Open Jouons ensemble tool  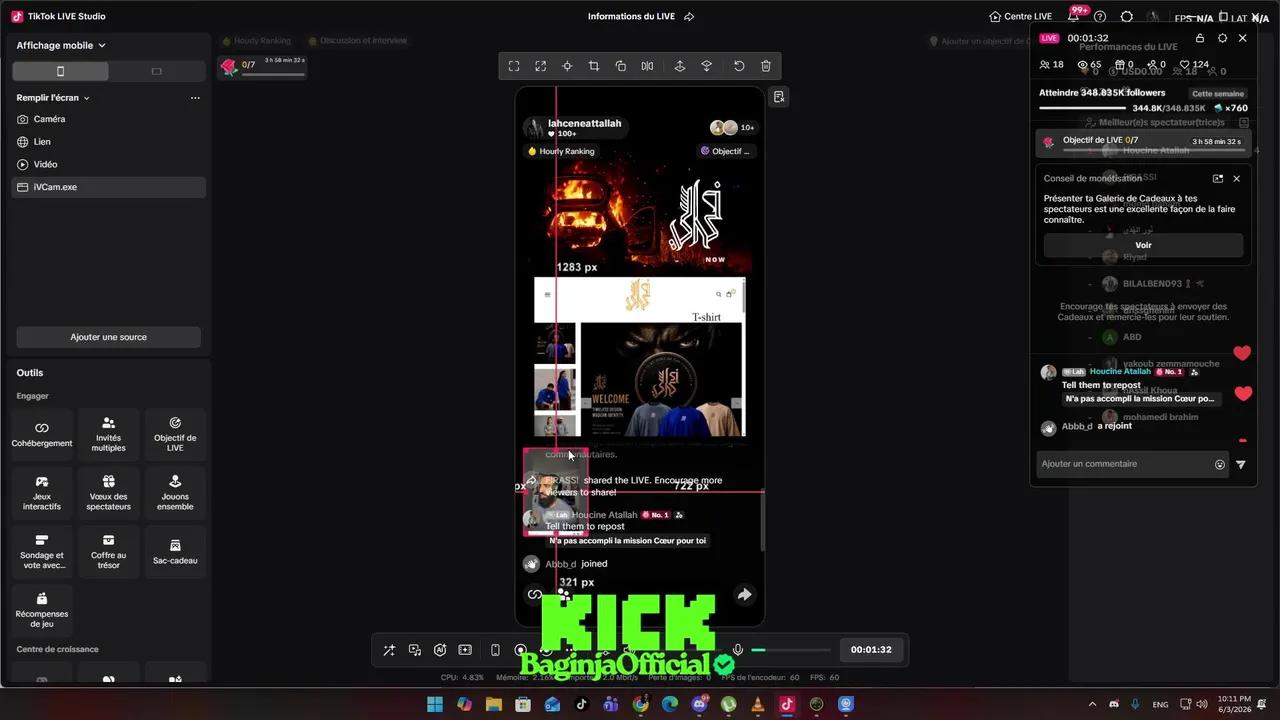175,493
